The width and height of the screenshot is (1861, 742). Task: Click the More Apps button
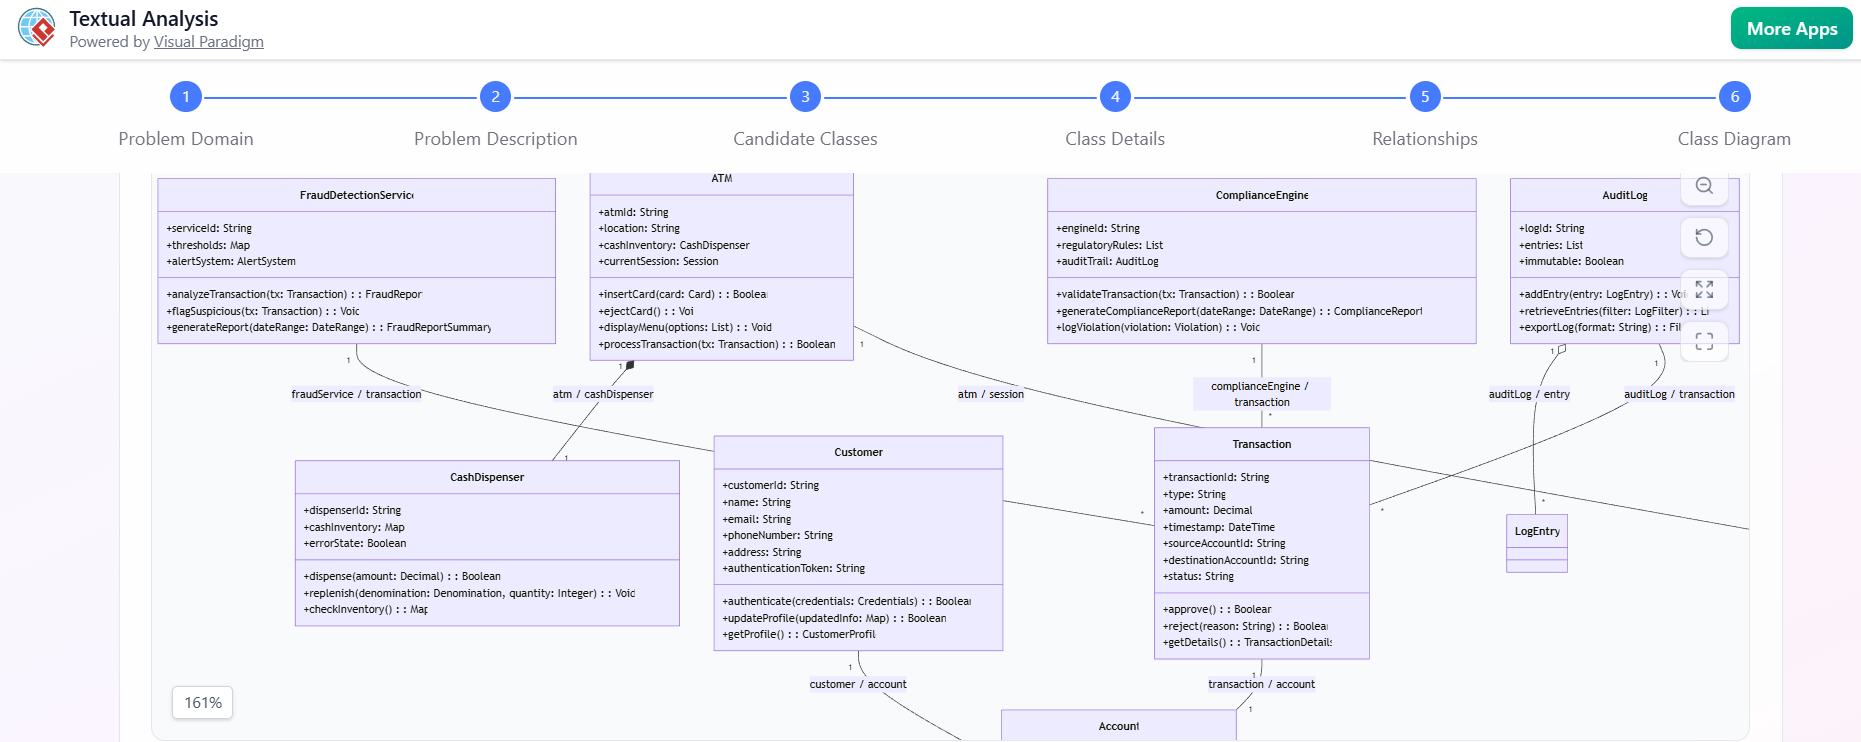click(x=1791, y=29)
